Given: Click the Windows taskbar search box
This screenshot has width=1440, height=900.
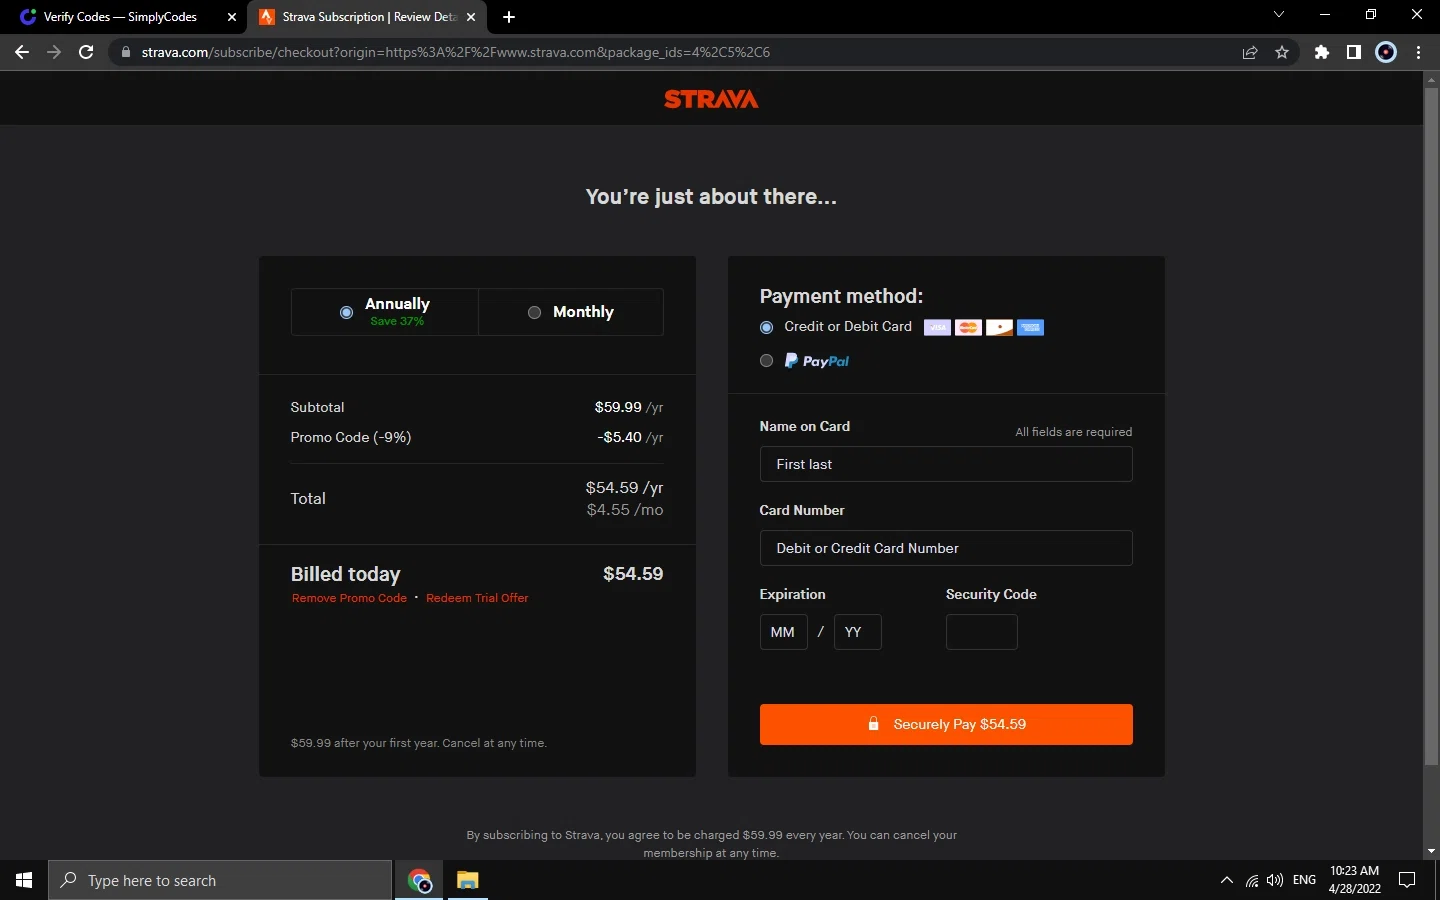Looking at the screenshot, I should coord(220,880).
